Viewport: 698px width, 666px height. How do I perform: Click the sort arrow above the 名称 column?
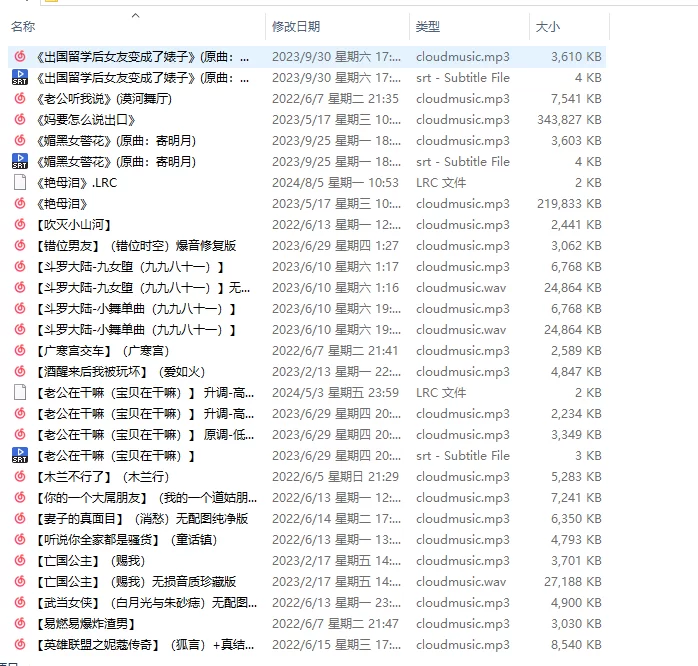tap(136, 16)
